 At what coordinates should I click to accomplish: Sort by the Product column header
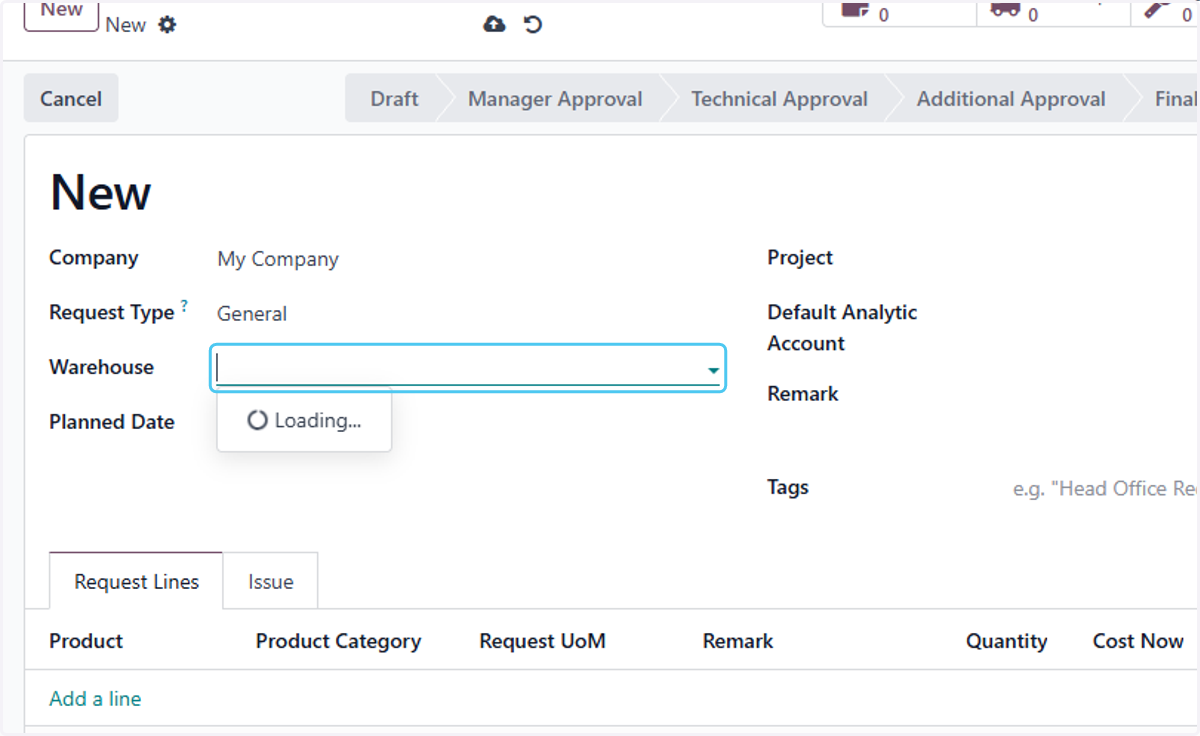click(86, 641)
